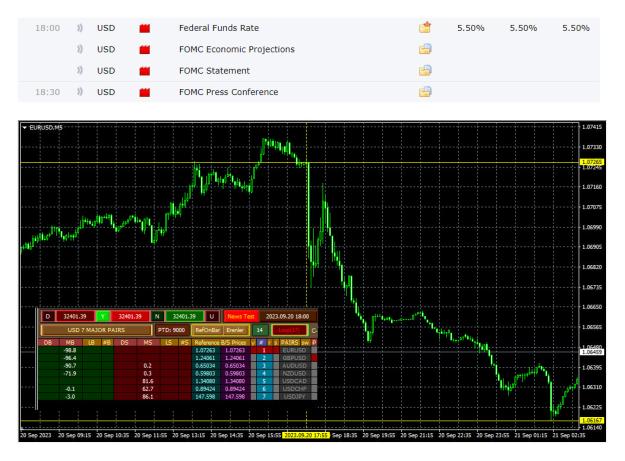Click the 18:30 time entry in the calendar
This screenshot has width=625, height=461.
pos(47,92)
